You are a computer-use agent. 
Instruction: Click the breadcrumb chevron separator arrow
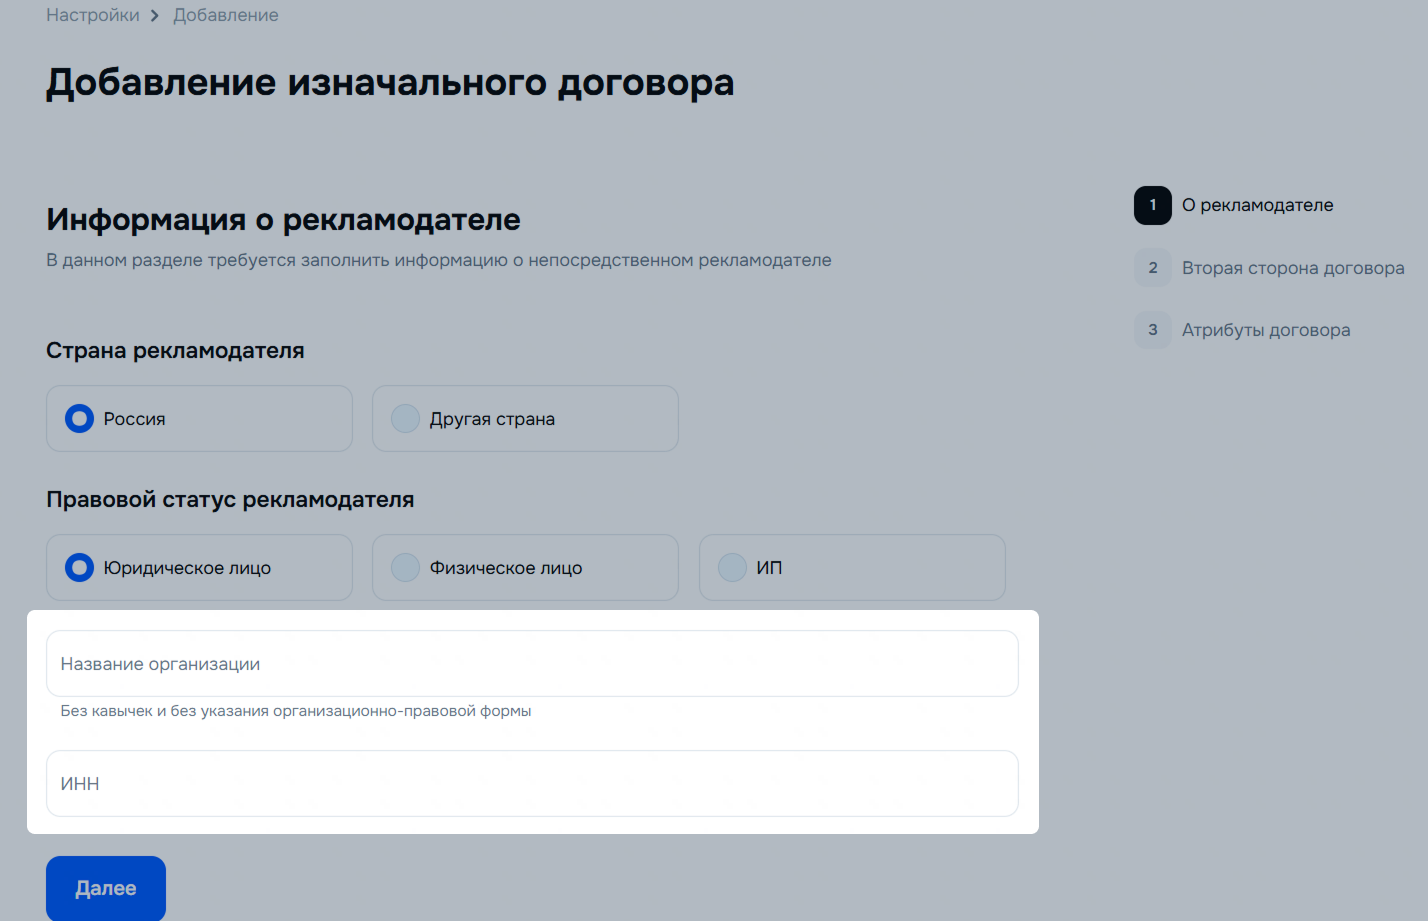(x=155, y=16)
